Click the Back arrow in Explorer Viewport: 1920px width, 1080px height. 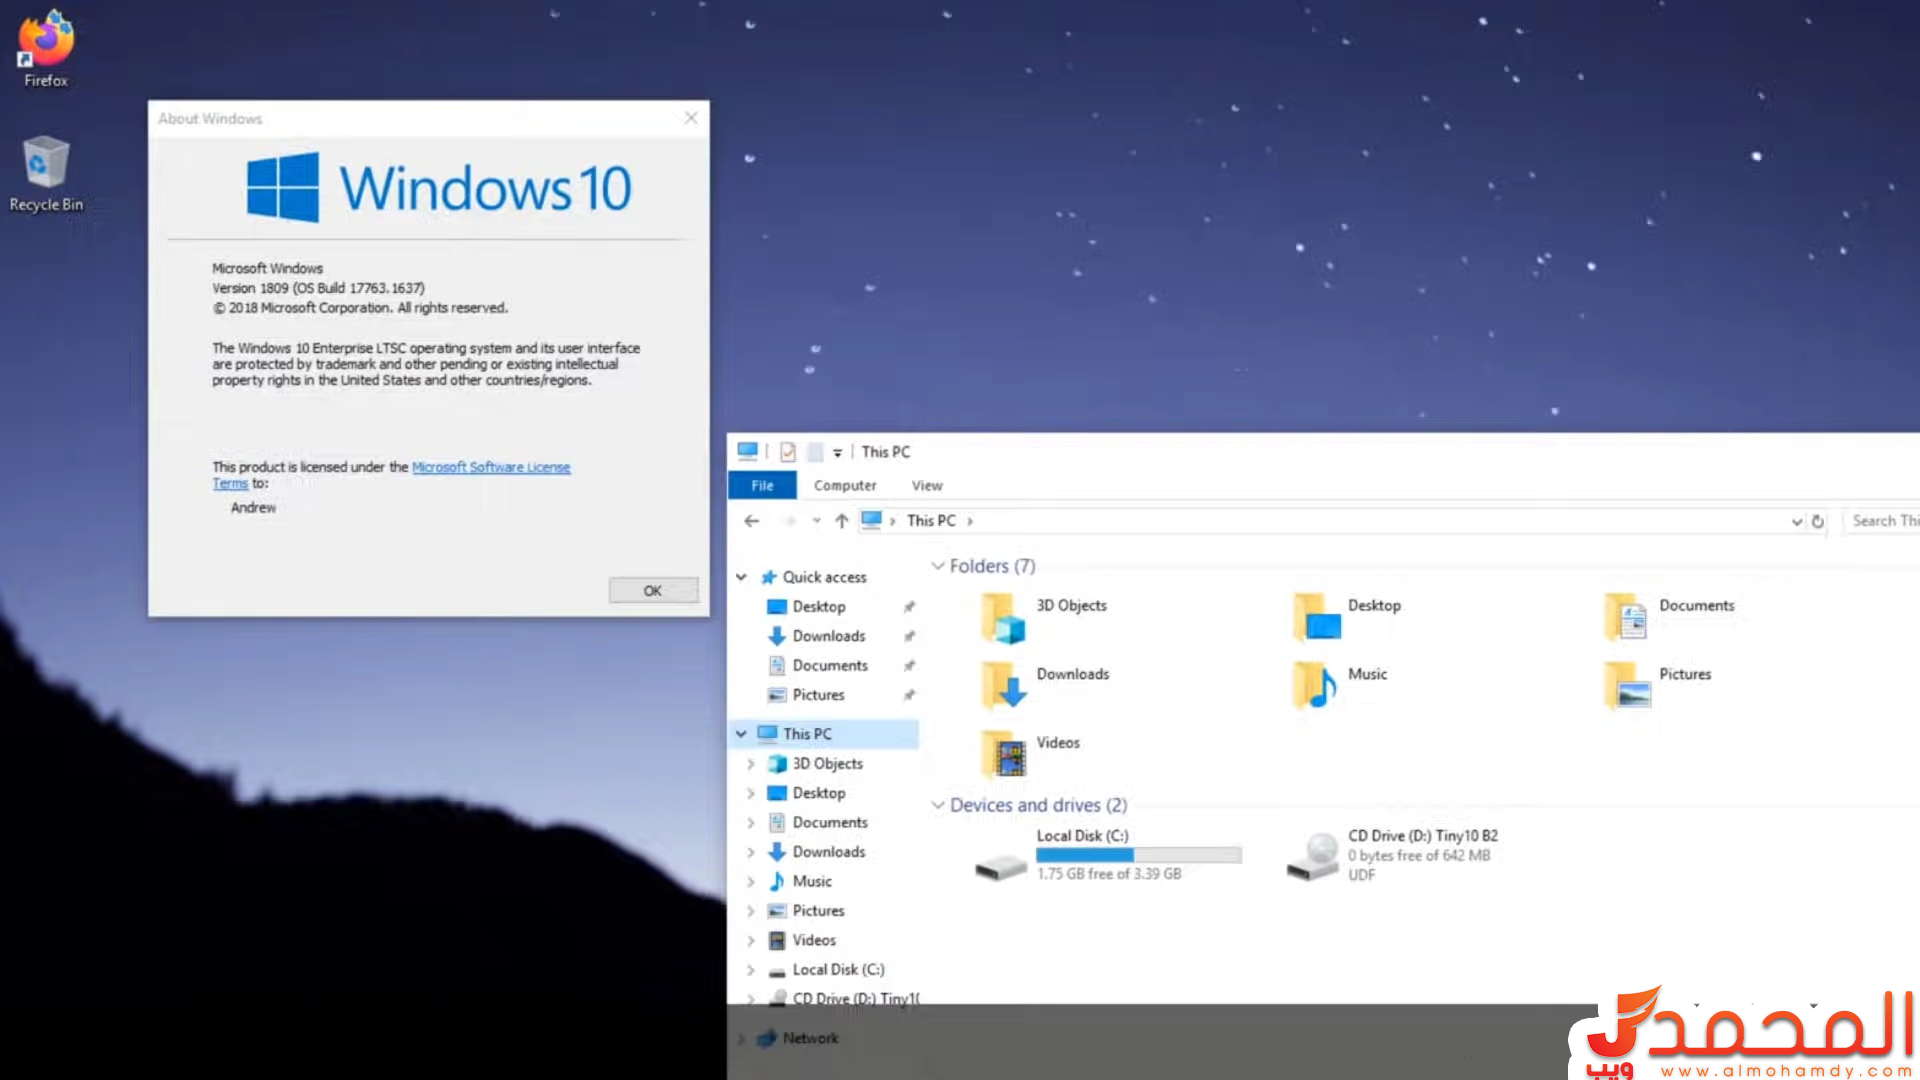coord(752,521)
